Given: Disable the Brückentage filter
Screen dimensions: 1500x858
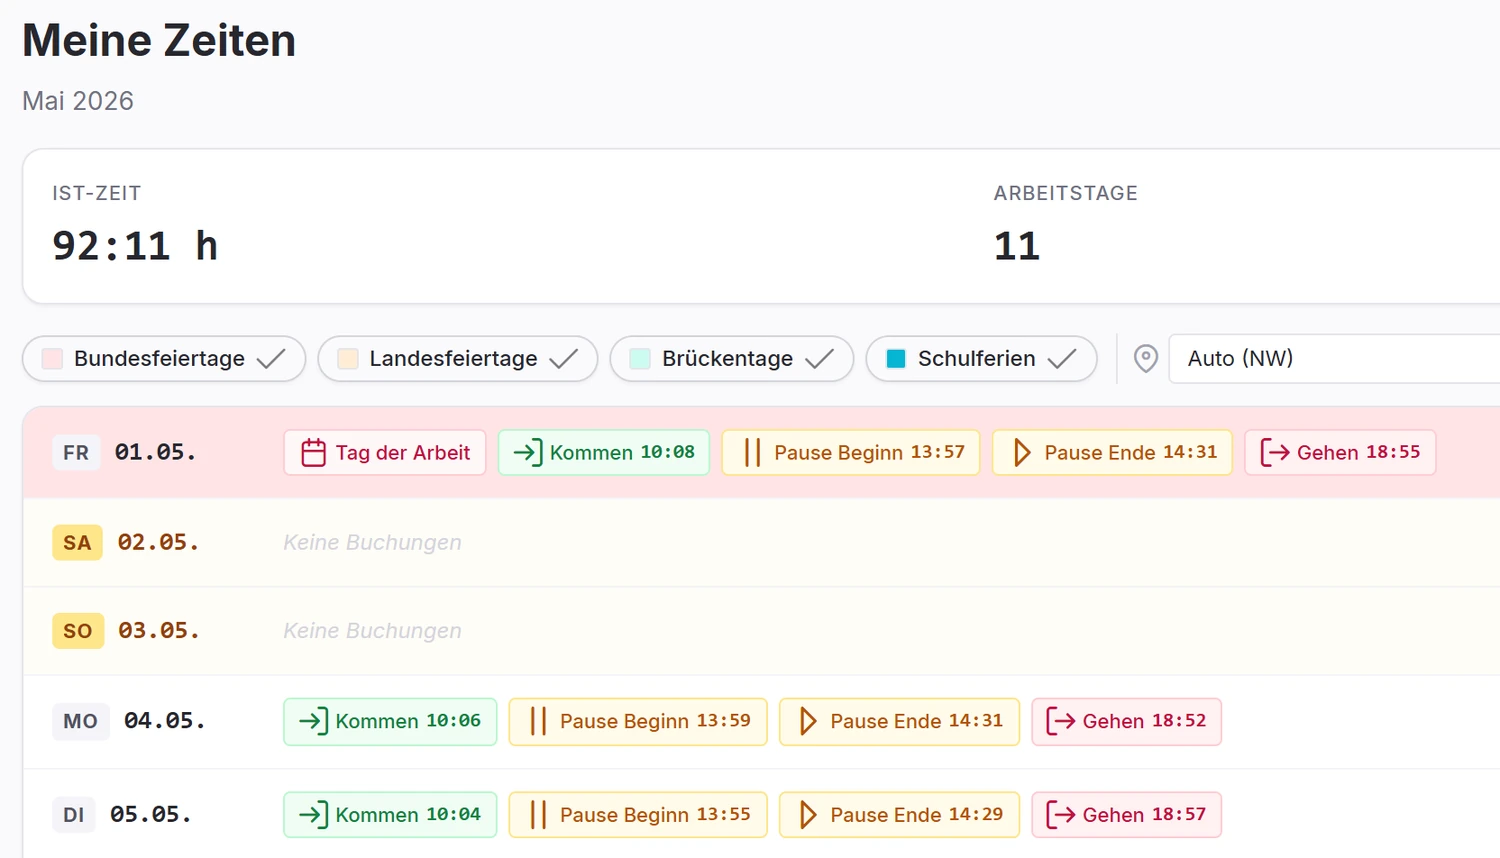Looking at the screenshot, I should [732, 358].
